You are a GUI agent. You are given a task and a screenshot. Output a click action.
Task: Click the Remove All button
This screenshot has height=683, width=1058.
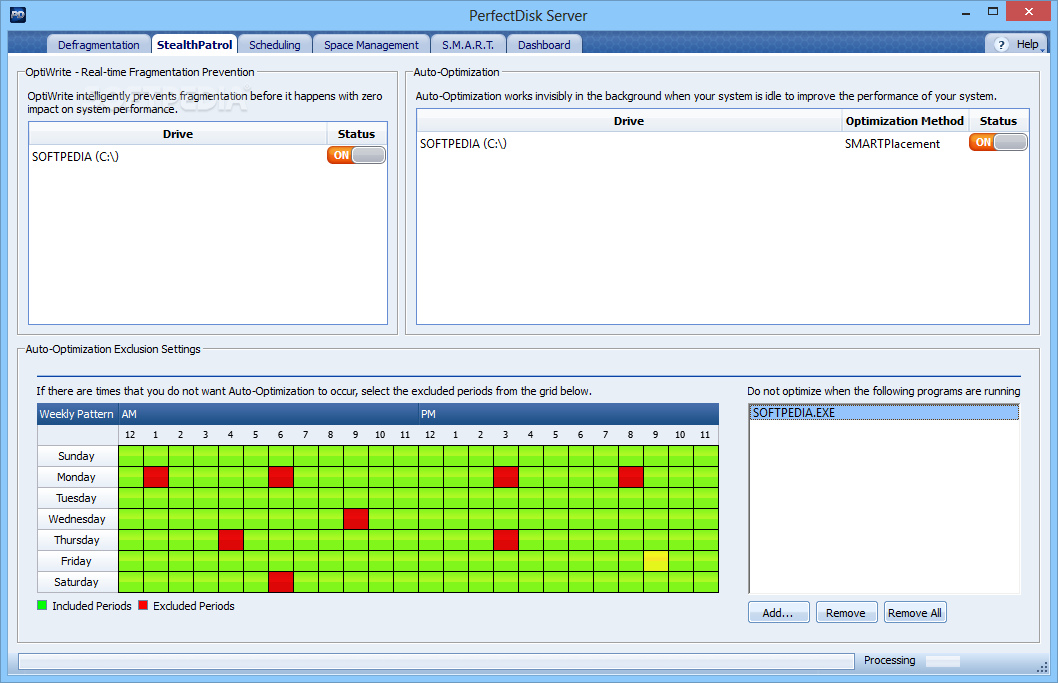[x=915, y=613]
